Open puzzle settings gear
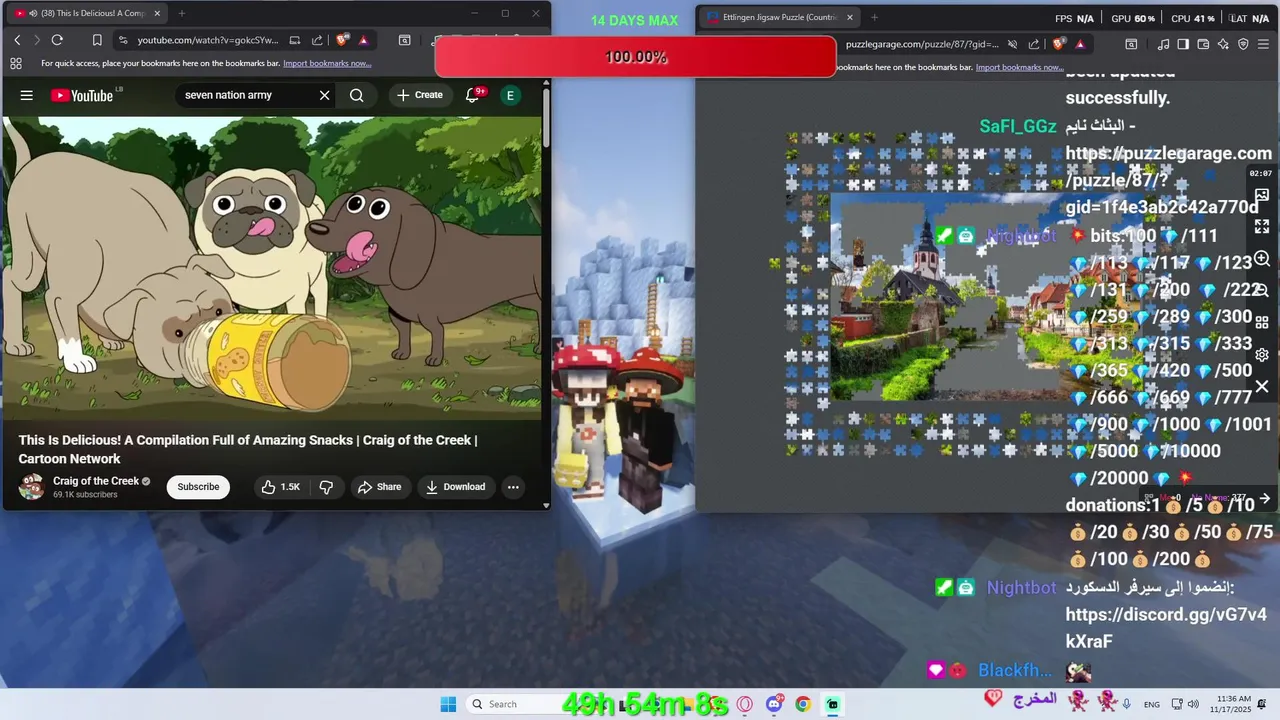 coord(1262,355)
